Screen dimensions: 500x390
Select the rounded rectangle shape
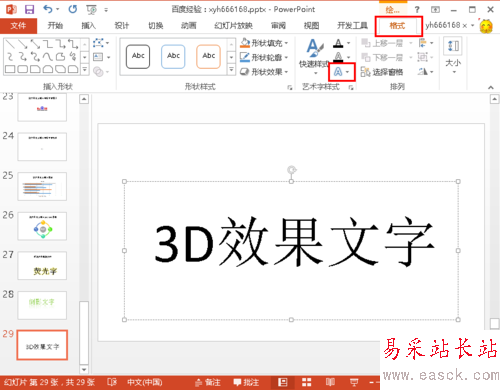(x=23, y=69)
